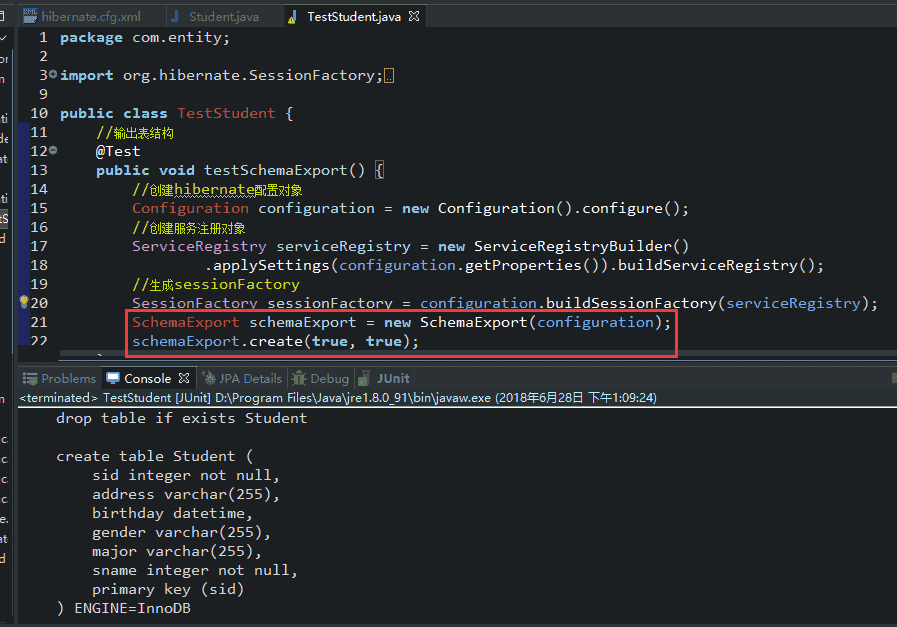Open the Student.java editor tab
The image size is (897, 627).
pyautogui.click(x=223, y=17)
